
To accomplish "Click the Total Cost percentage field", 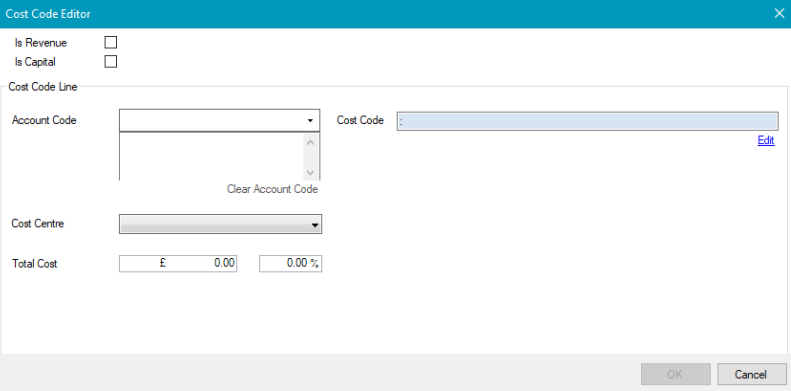I will pos(291,263).
